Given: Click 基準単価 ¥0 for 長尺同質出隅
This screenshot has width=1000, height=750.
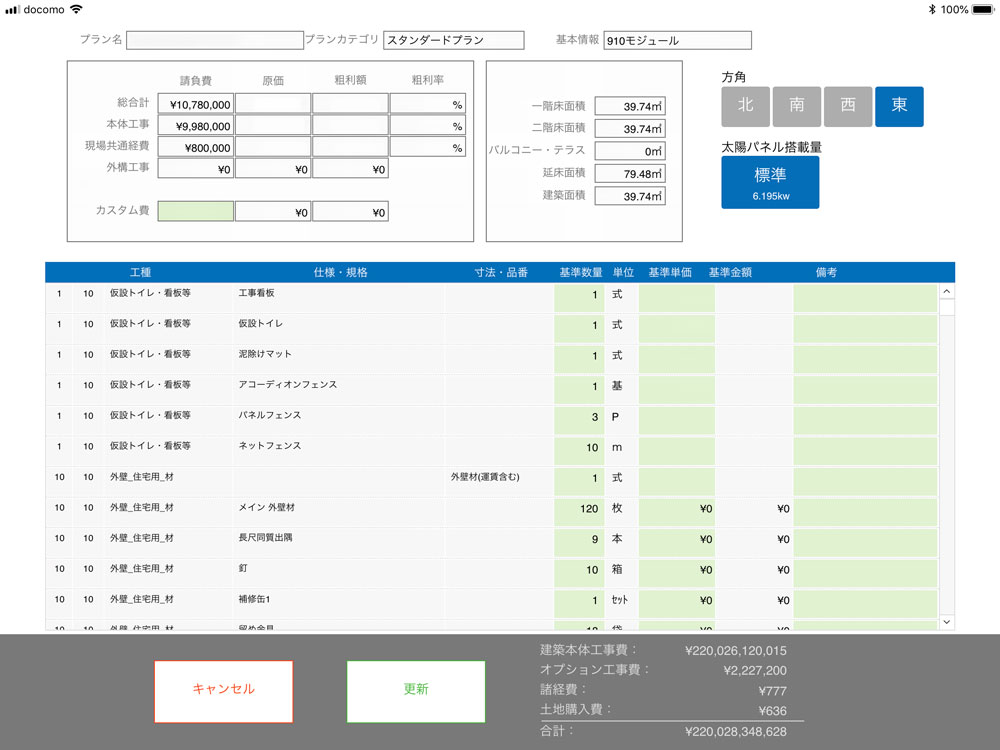Looking at the screenshot, I should (677, 543).
